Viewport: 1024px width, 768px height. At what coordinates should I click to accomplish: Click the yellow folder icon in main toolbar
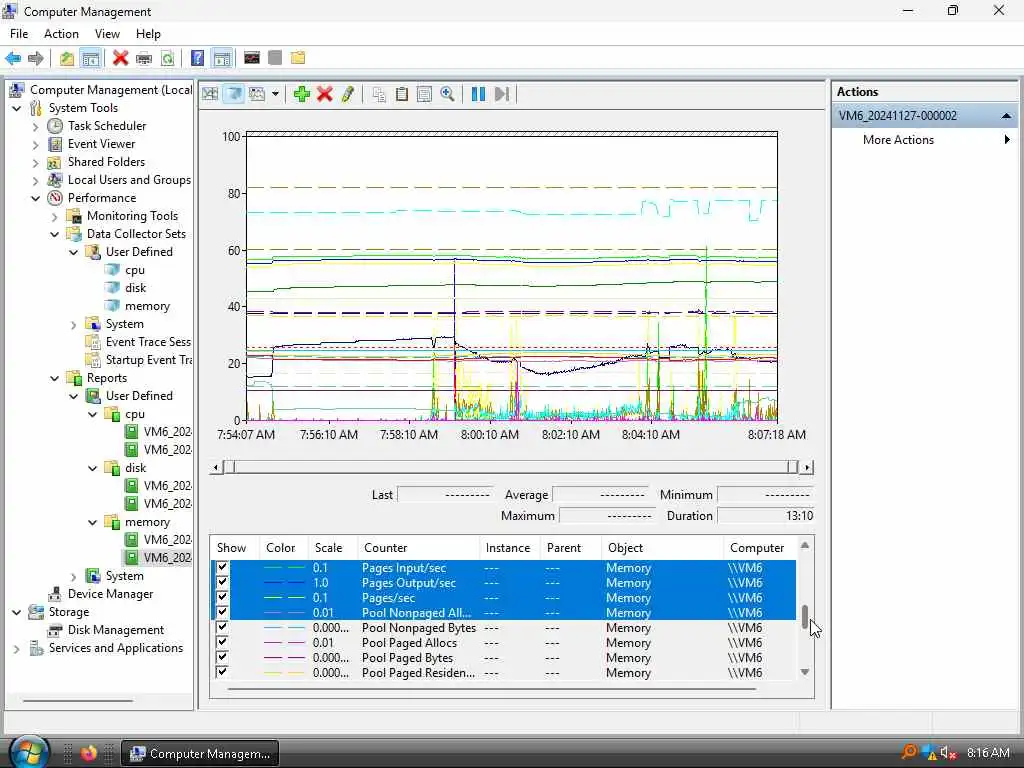(x=298, y=58)
